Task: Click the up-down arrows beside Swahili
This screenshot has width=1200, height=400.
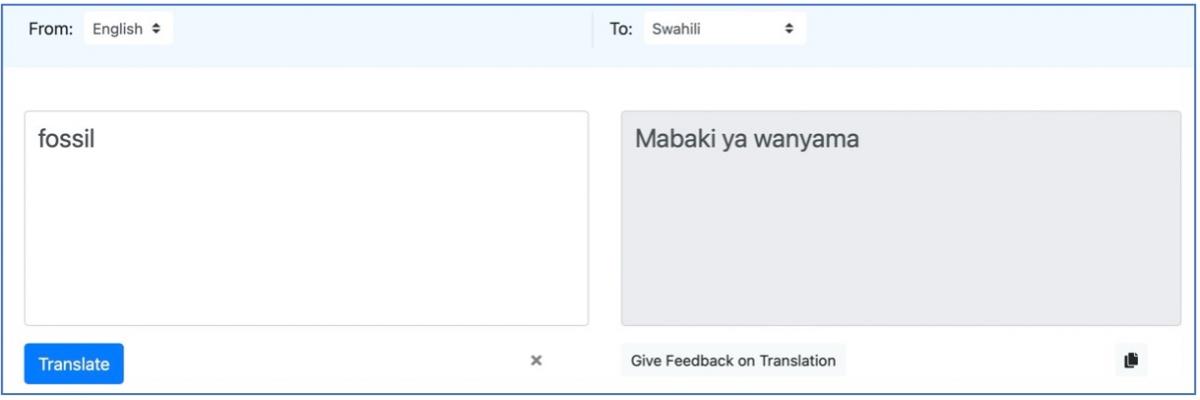Action: click(x=789, y=29)
